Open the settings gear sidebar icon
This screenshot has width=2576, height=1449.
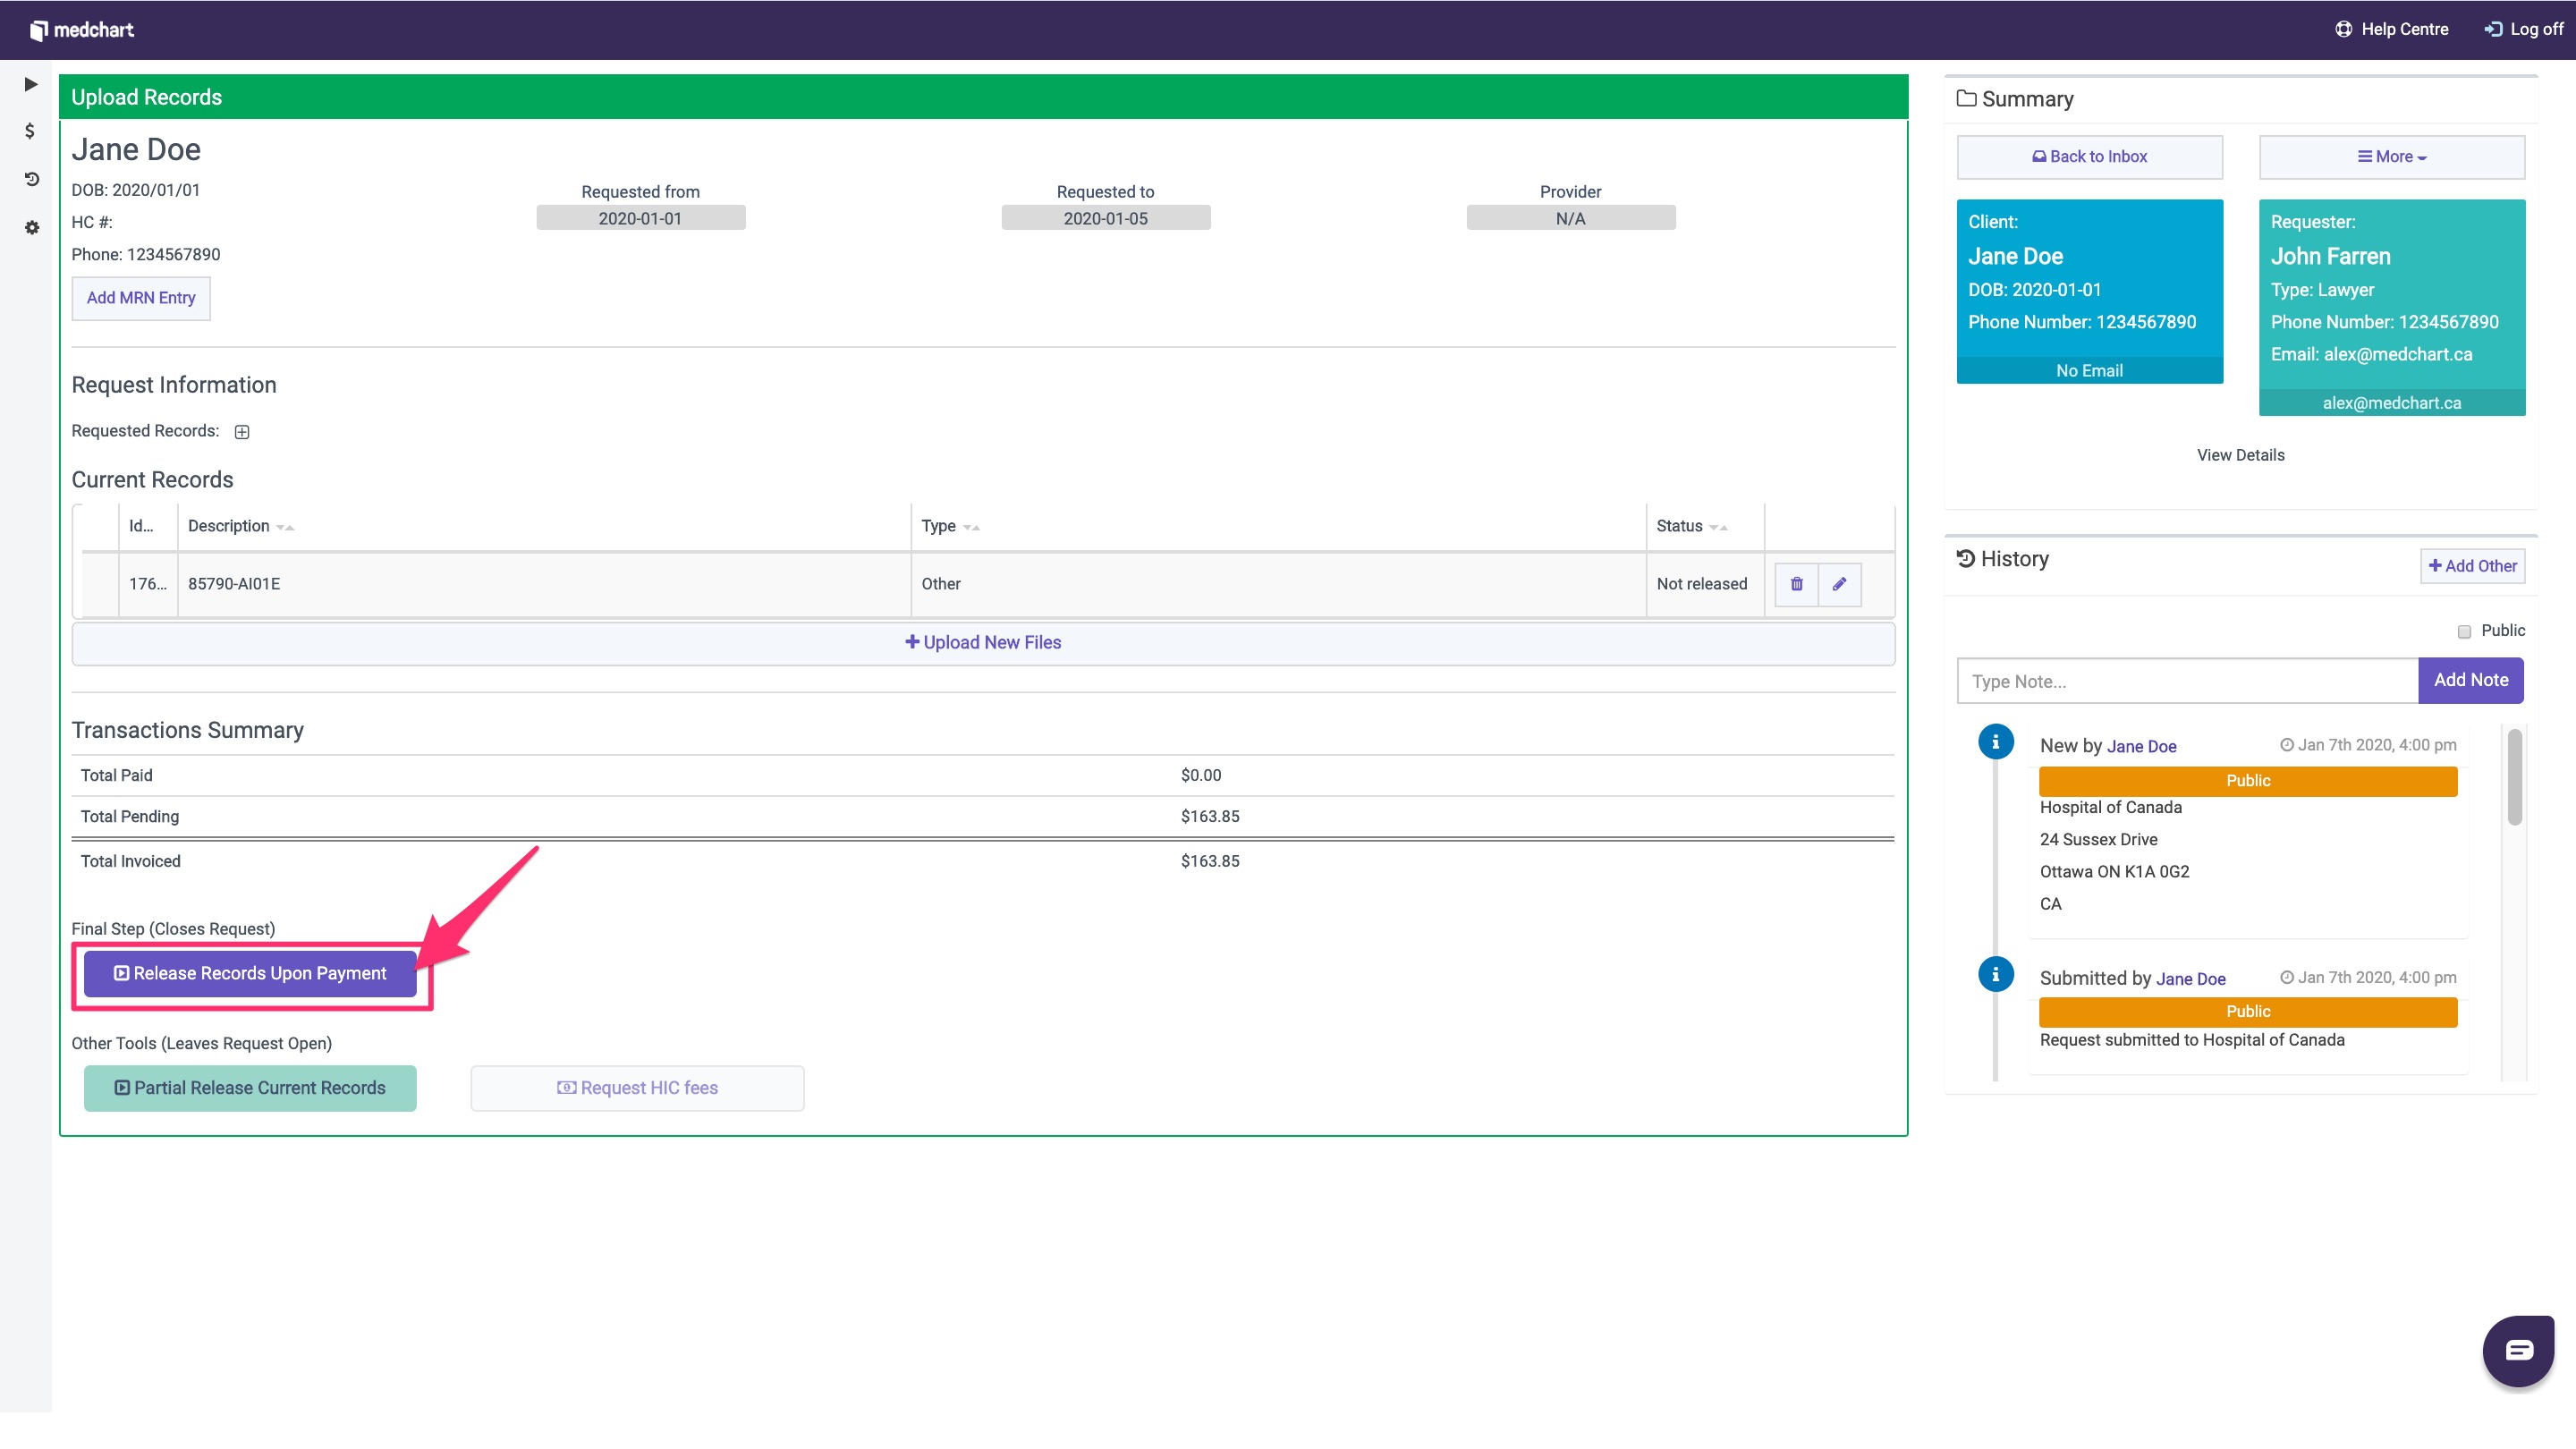(31, 228)
